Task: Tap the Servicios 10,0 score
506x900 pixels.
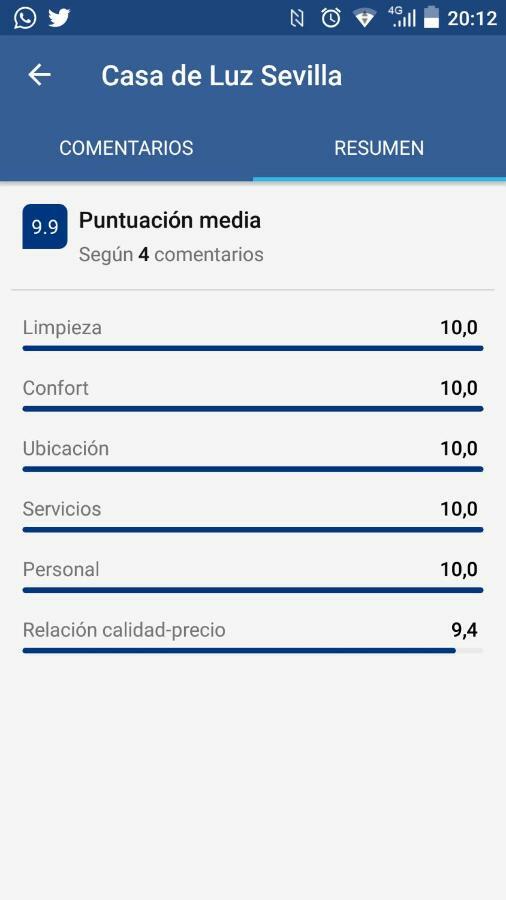Action: [459, 509]
